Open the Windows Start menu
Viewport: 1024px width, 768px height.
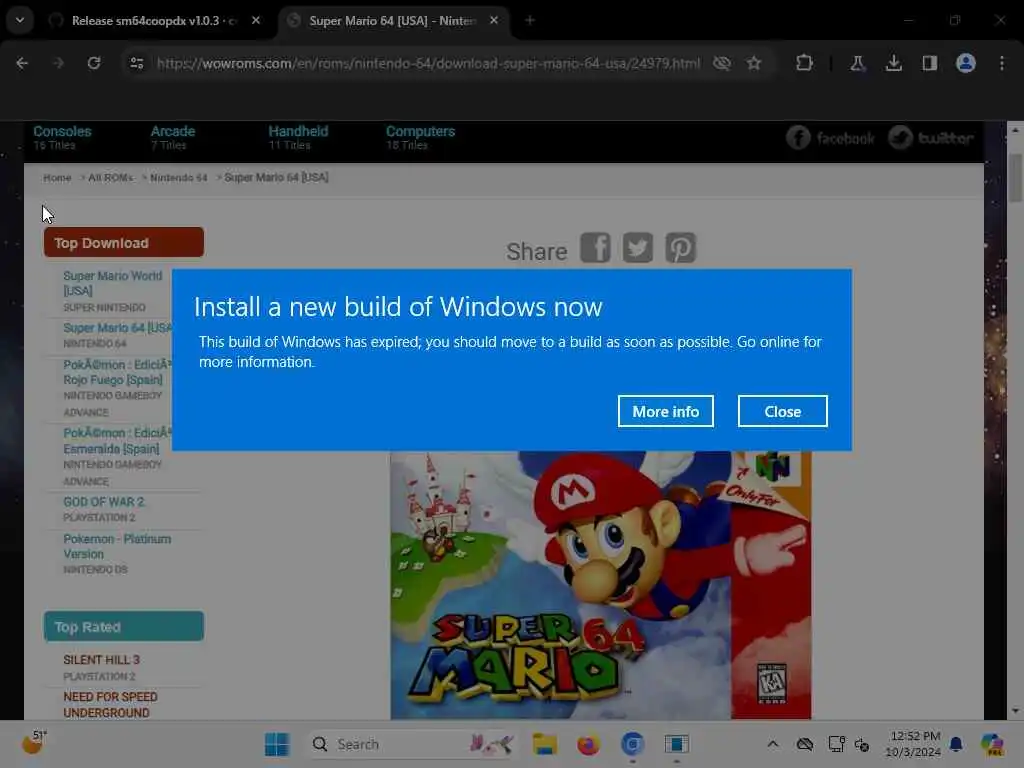pos(277,744)
